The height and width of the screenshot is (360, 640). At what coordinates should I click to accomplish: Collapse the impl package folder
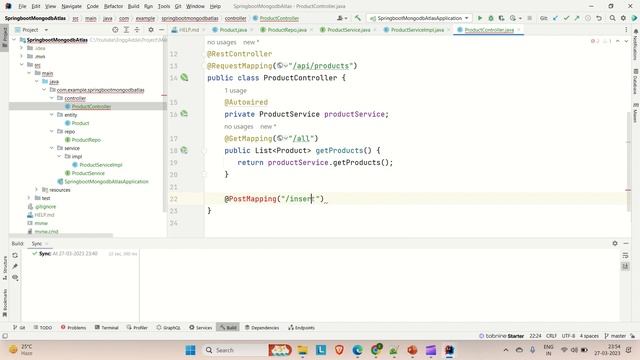(59, 156)
